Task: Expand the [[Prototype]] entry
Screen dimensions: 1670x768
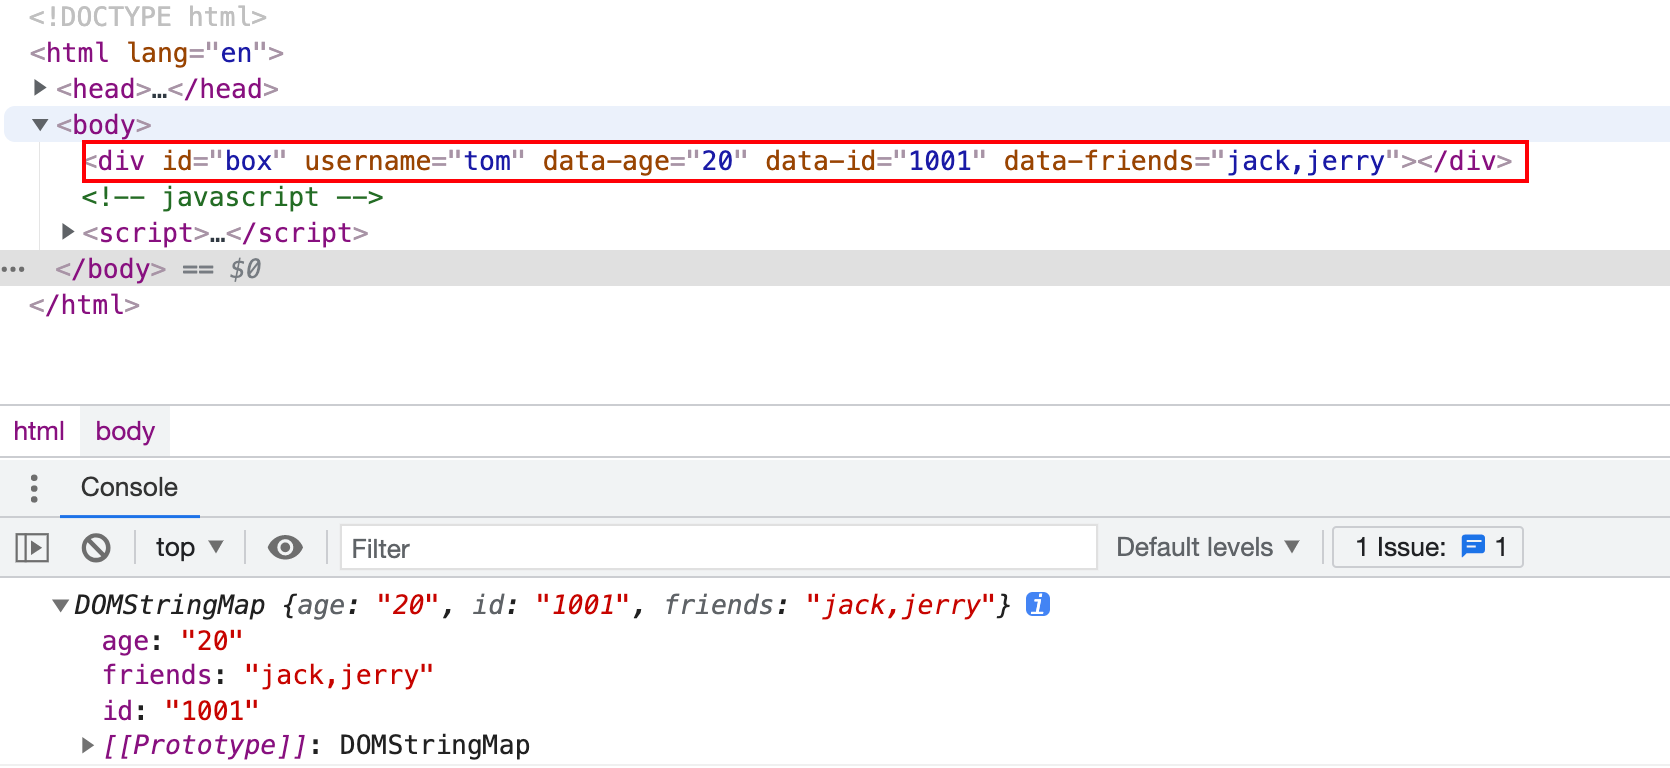Action: [88, 744]
